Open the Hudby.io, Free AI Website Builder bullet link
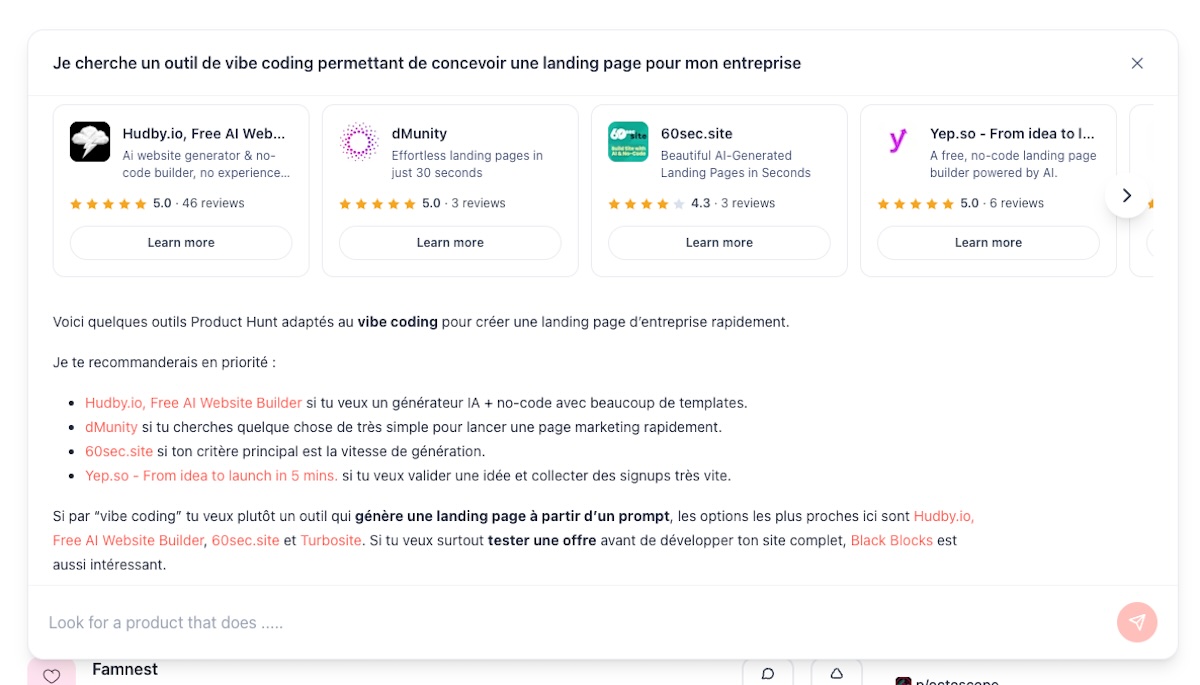Viewport: 1200px width, 685px height. (x=193, y=403)
